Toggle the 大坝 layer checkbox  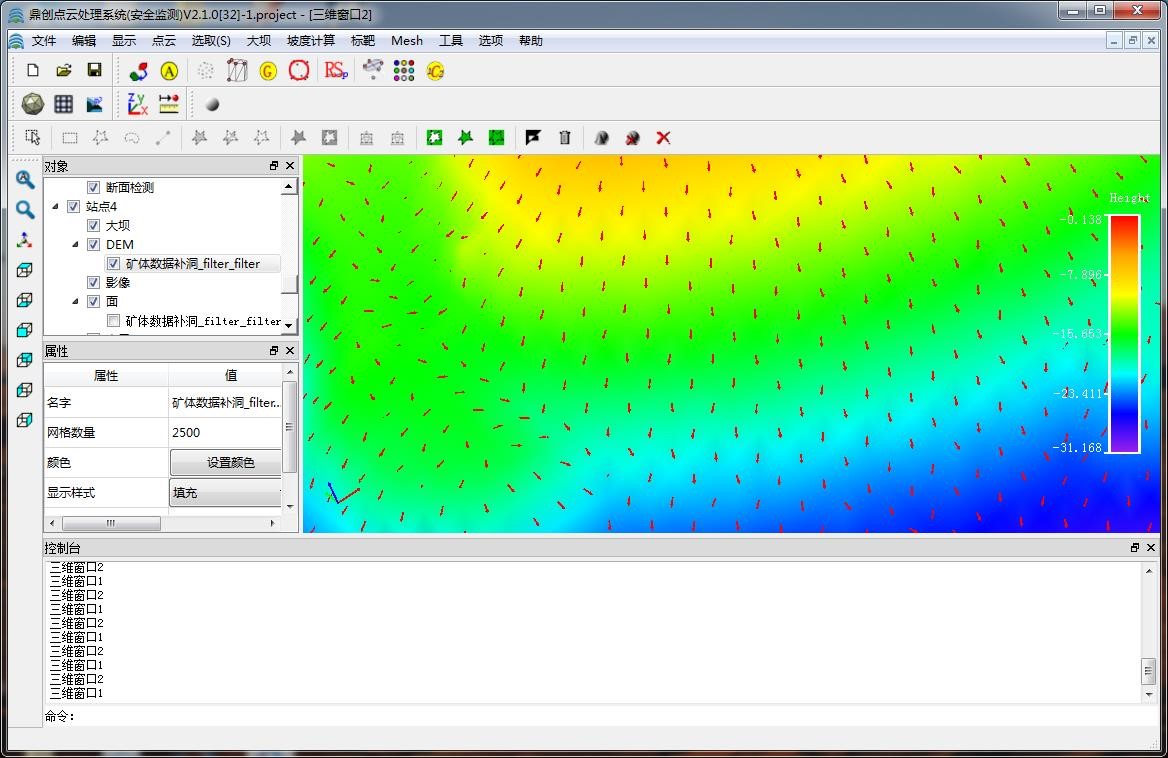click(x=94, y=226)
